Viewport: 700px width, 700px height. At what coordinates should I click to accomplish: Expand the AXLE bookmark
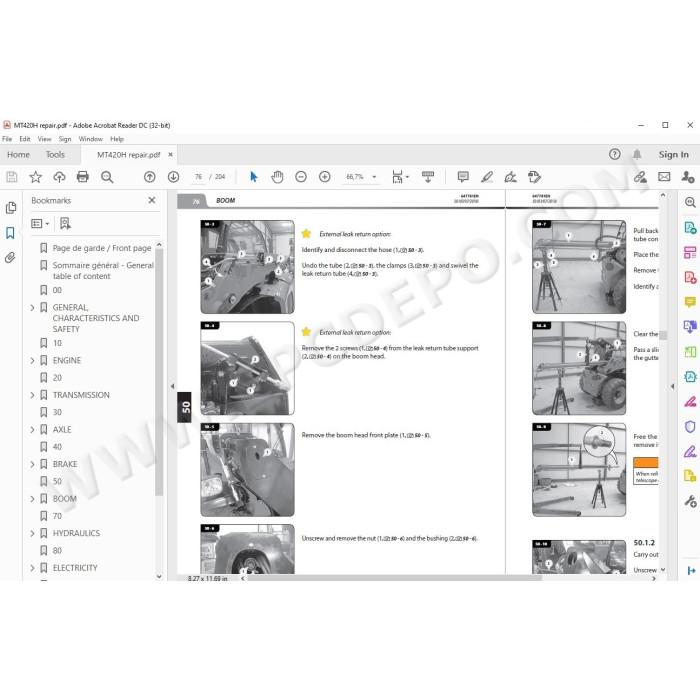(32, 430)
